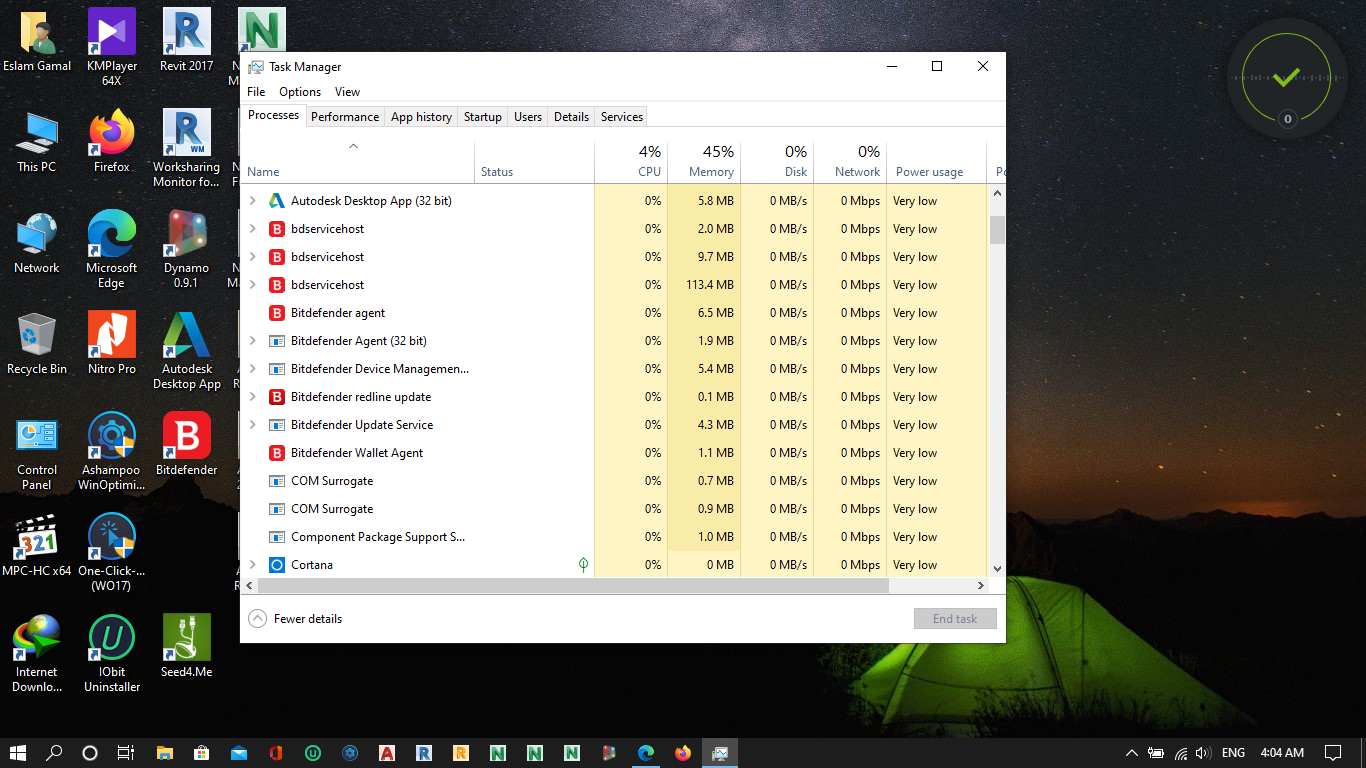Expand the Autodesk Desktop App process group

pyautogui.click(x=253, y=201)
